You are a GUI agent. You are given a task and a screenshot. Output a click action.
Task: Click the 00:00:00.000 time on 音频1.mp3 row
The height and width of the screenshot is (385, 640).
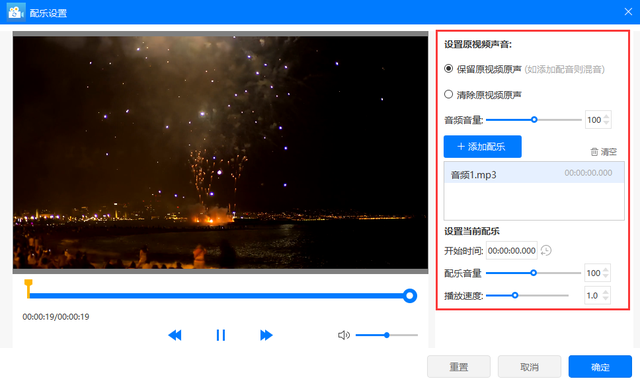(x=588, y=173)
